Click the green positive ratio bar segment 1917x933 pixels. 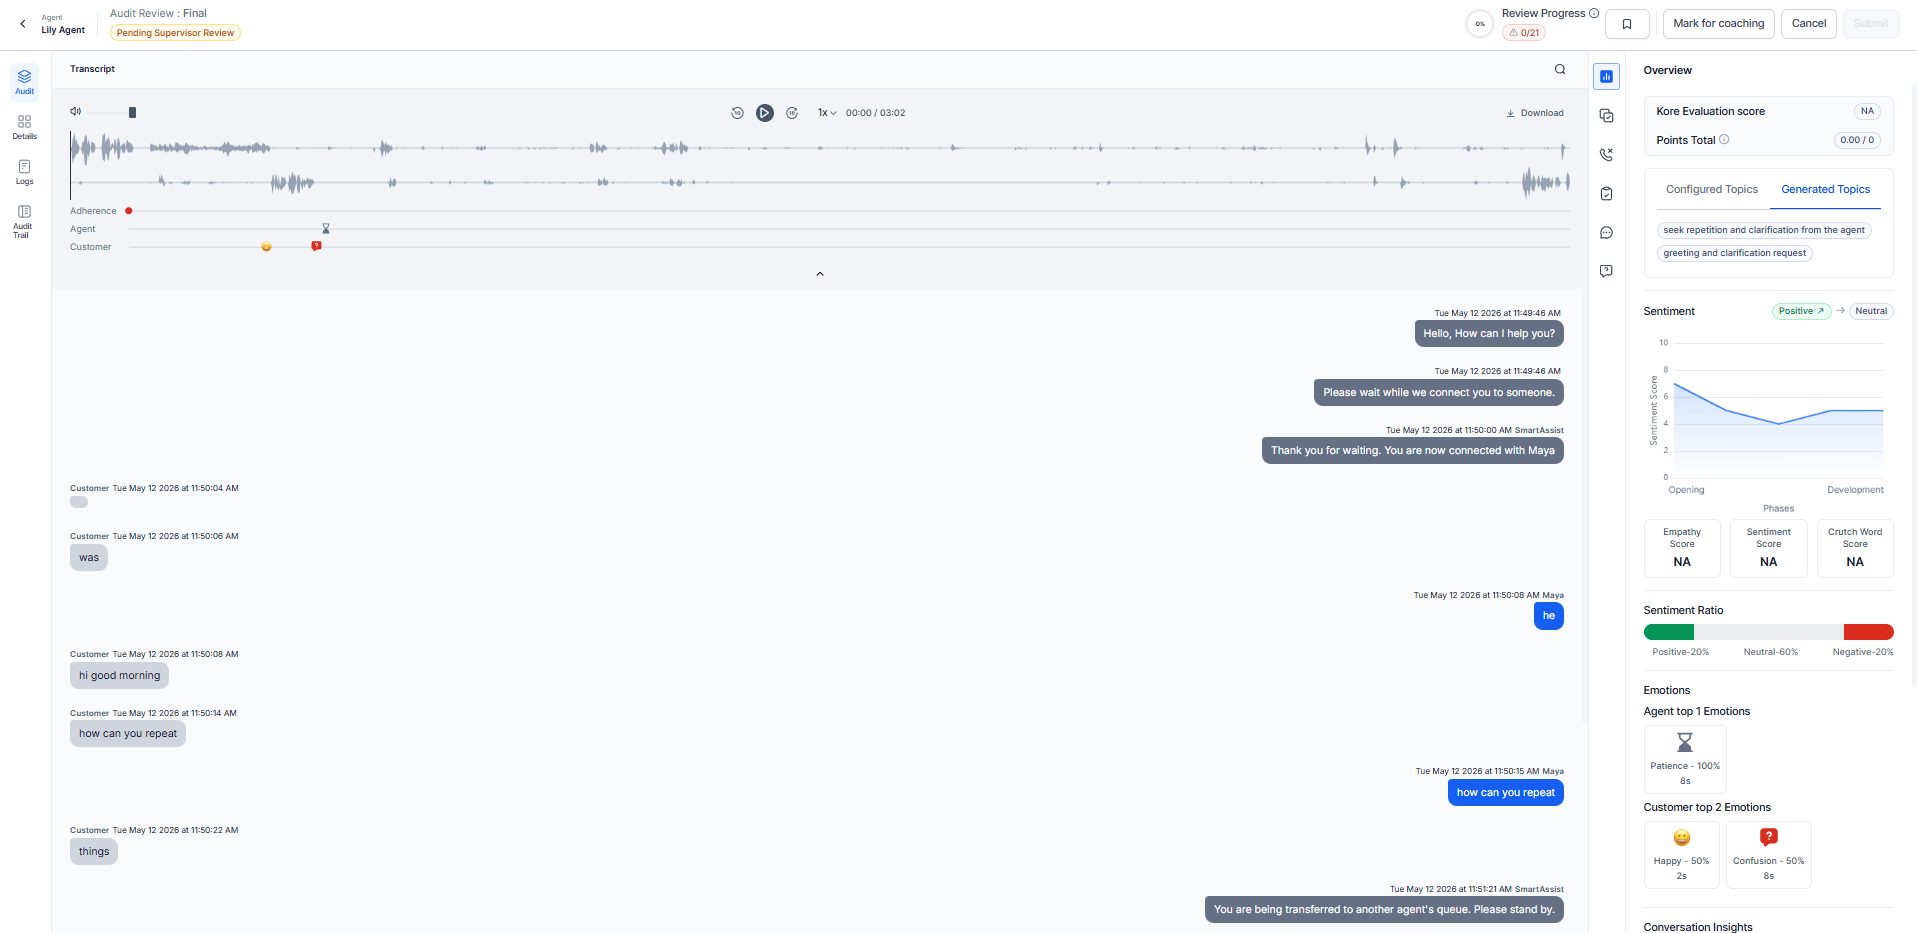[1669, 632]
